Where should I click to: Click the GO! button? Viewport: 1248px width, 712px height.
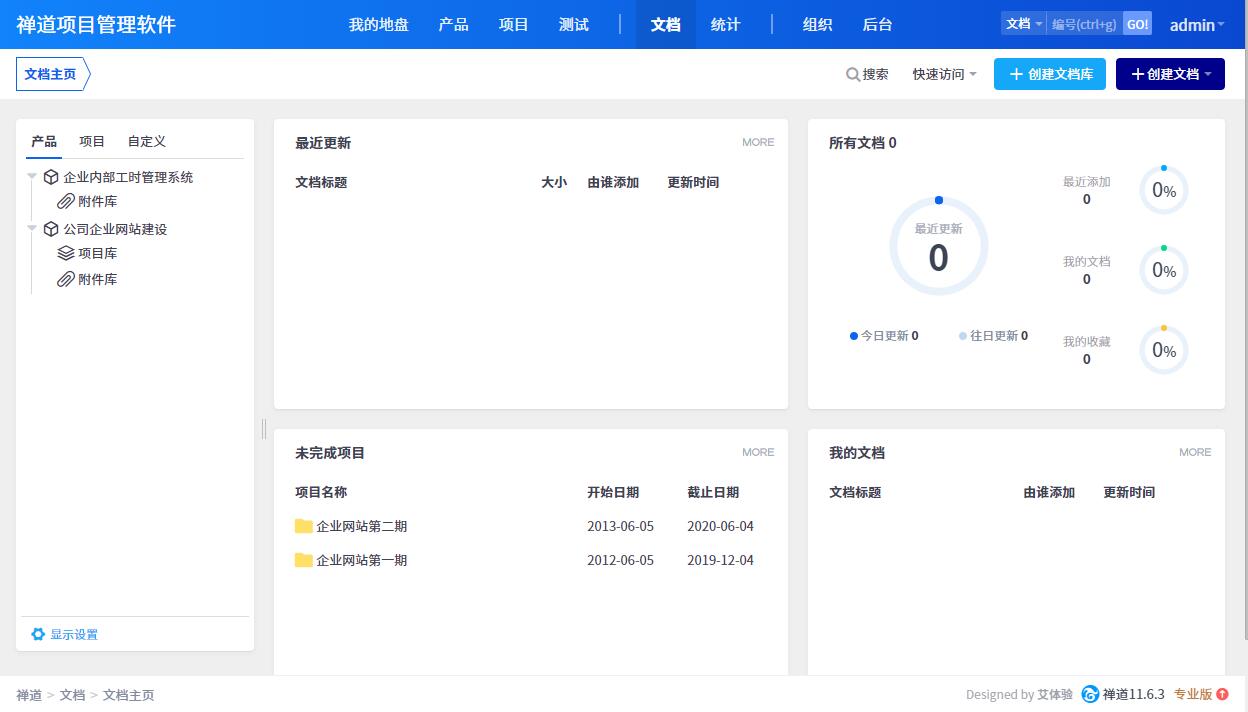[1137, 24]
